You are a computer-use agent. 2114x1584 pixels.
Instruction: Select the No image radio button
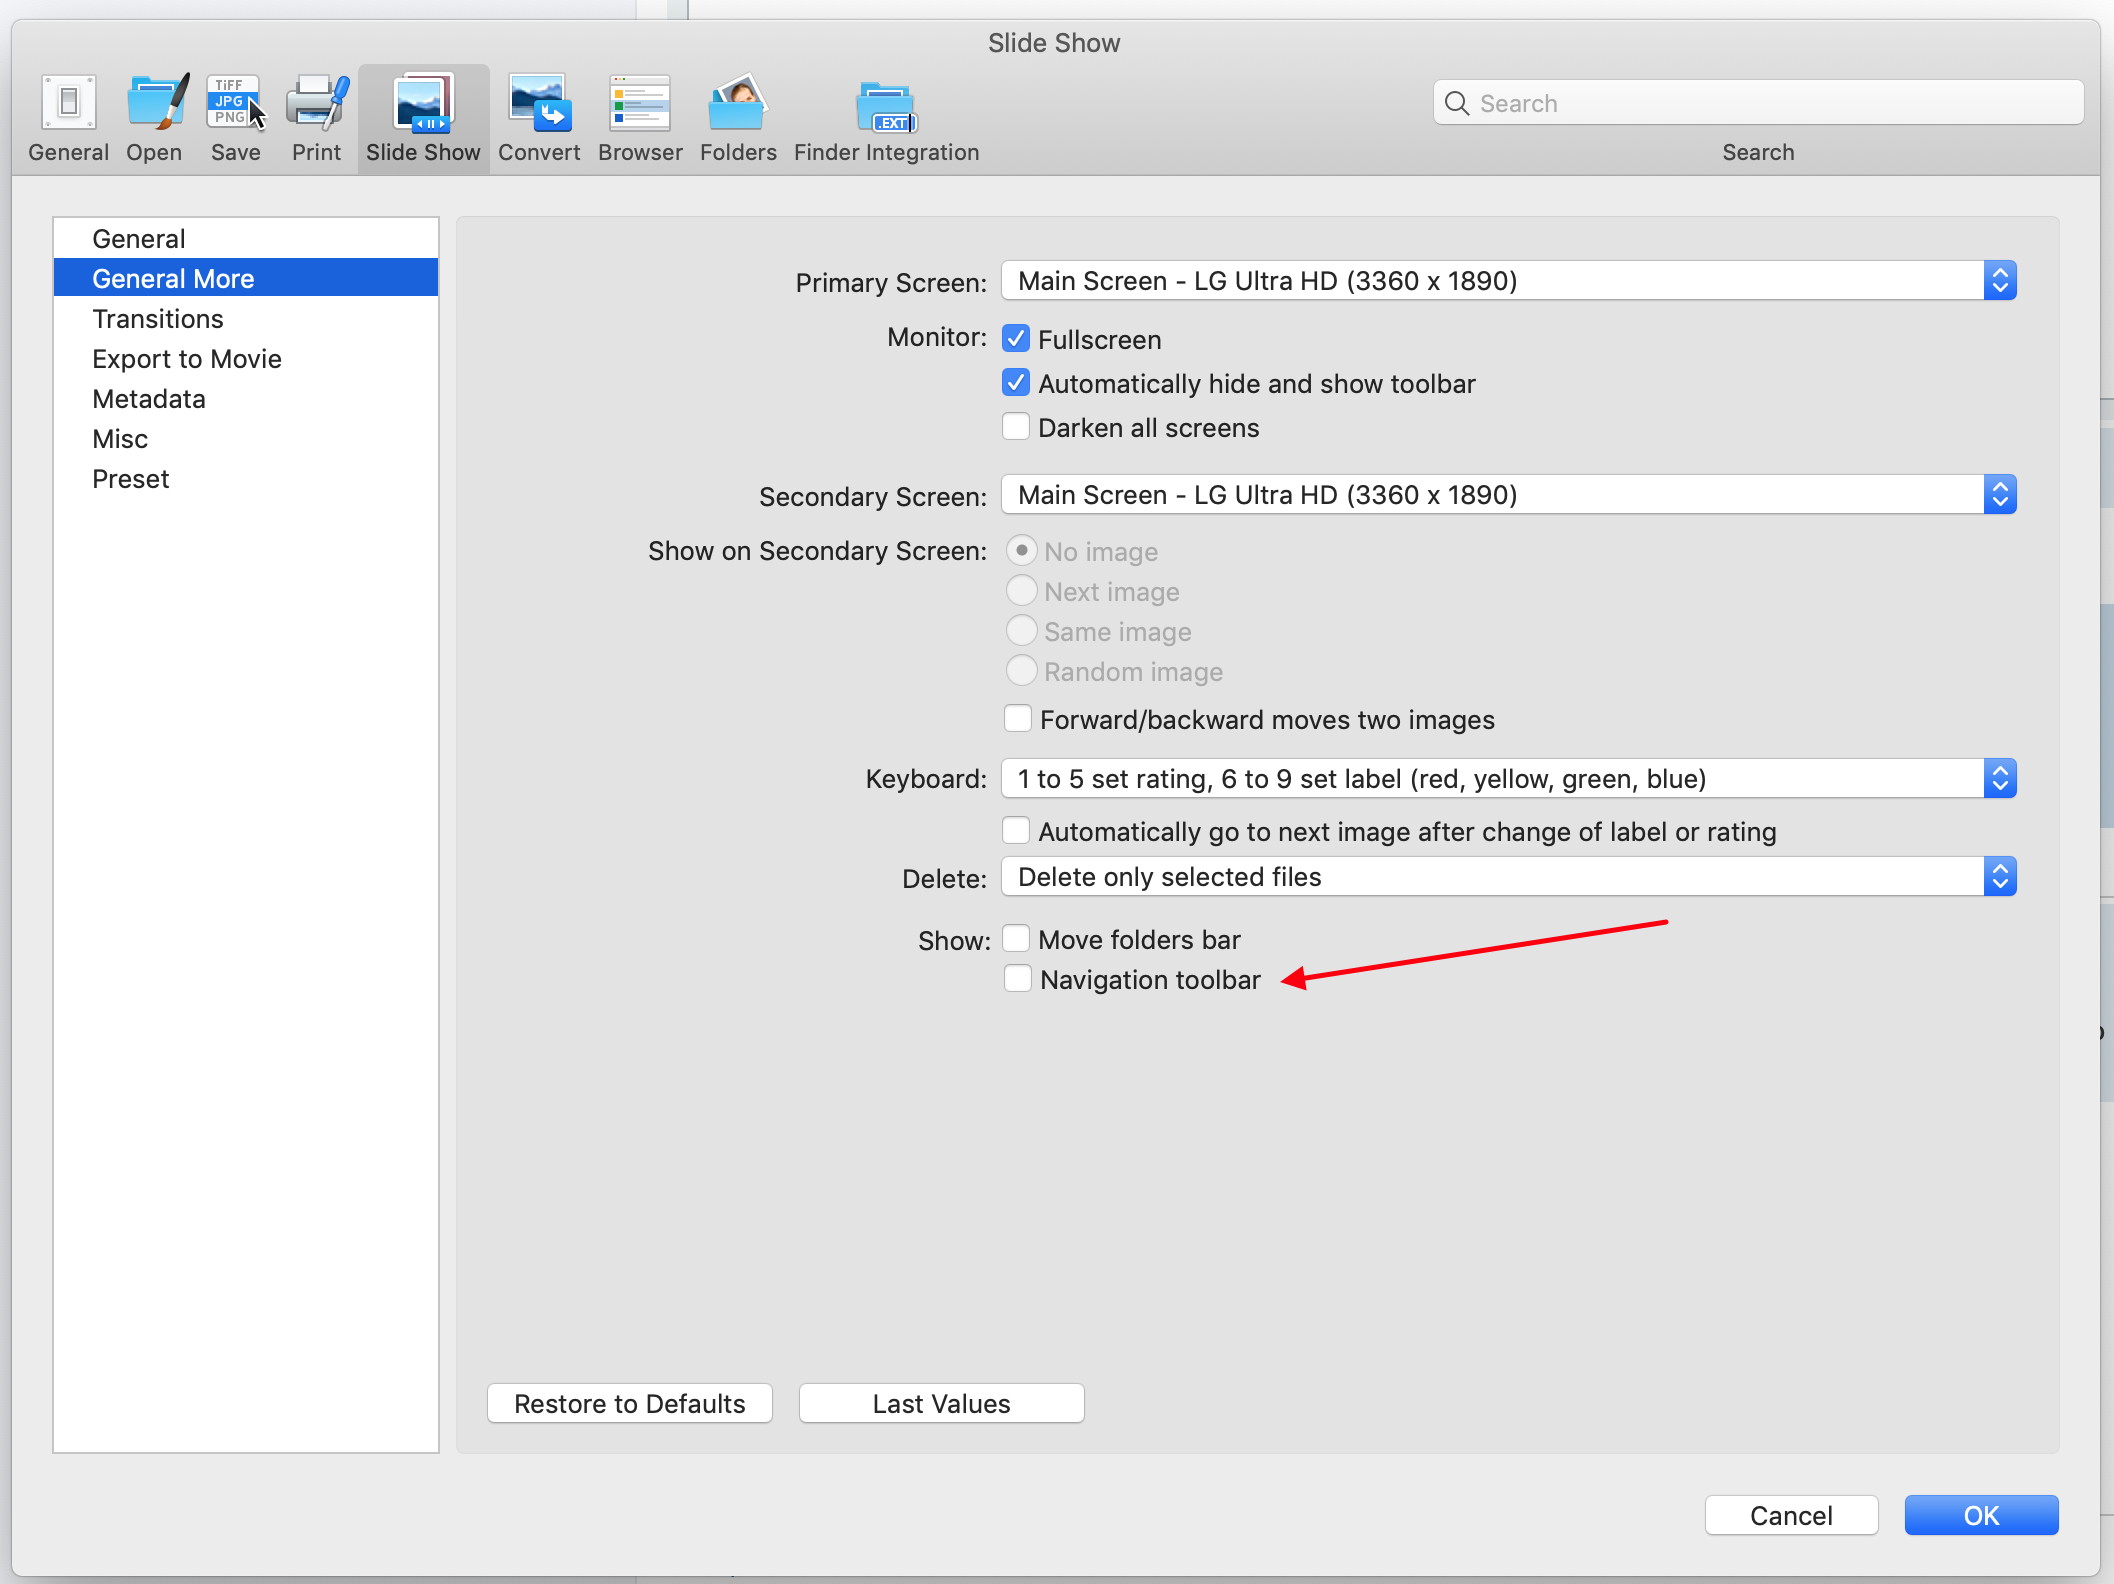click(1021, 551)
